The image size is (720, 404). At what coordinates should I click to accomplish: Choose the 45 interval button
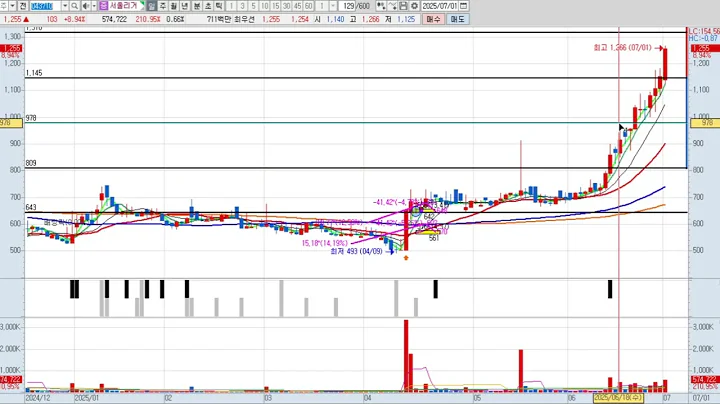point(298,6)
